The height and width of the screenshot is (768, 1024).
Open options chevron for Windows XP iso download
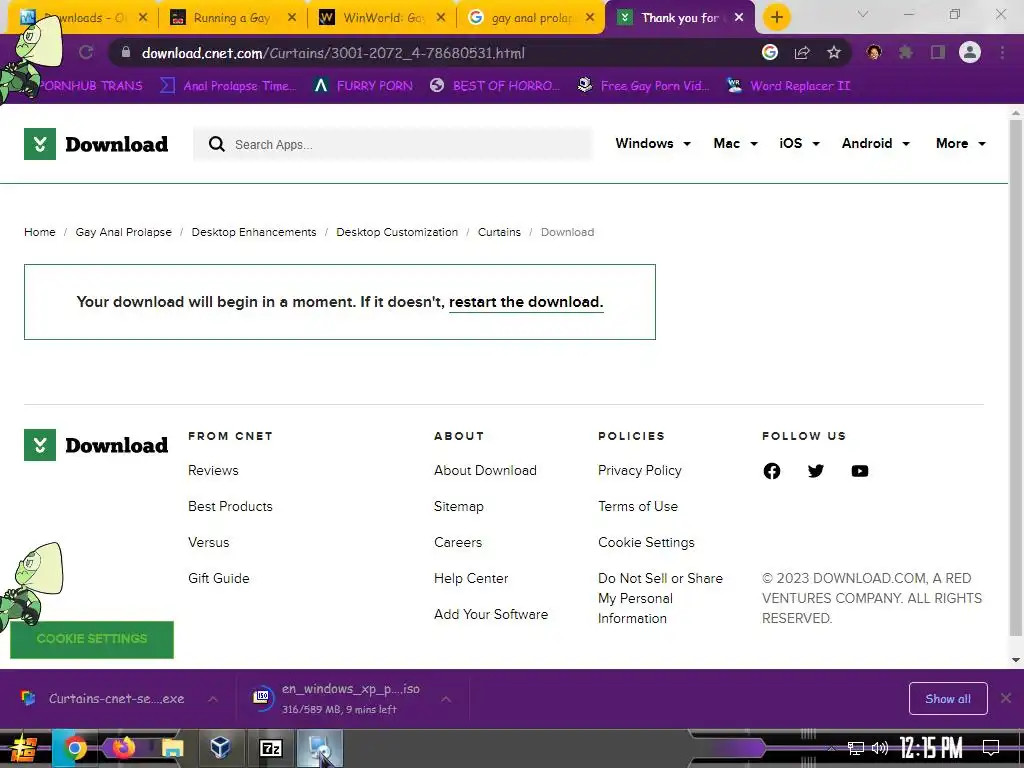click(445, 699)
